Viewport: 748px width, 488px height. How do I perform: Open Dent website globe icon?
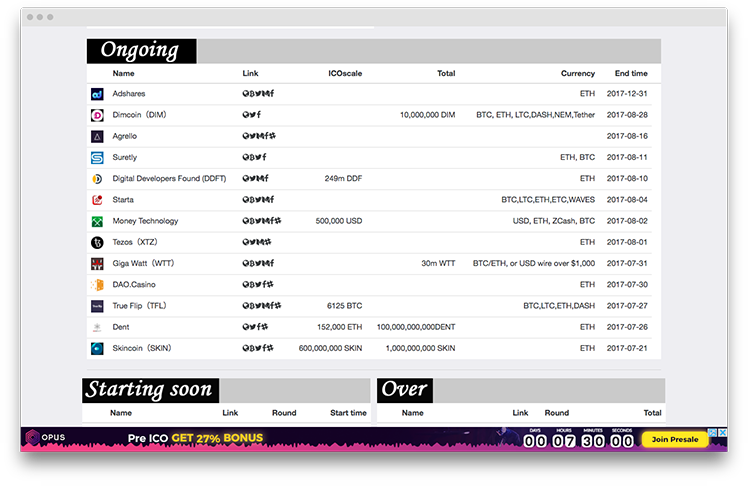click(245, 327)
